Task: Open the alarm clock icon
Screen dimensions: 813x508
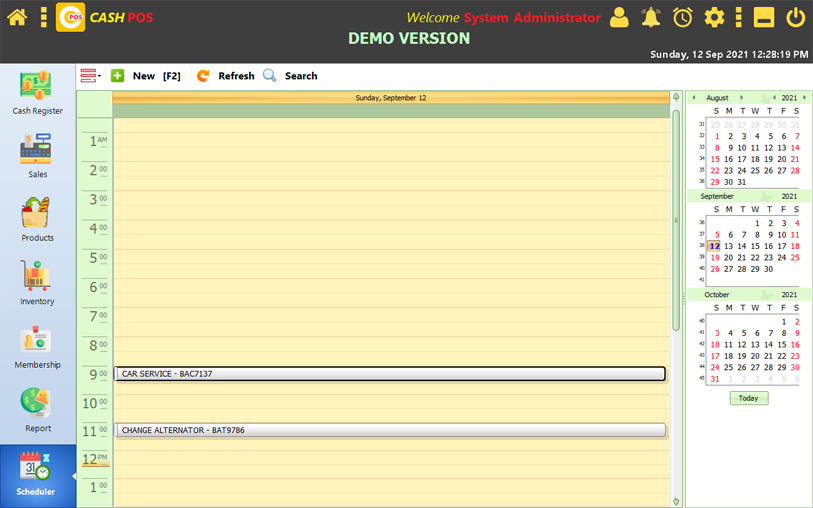Action: (682, 17)
